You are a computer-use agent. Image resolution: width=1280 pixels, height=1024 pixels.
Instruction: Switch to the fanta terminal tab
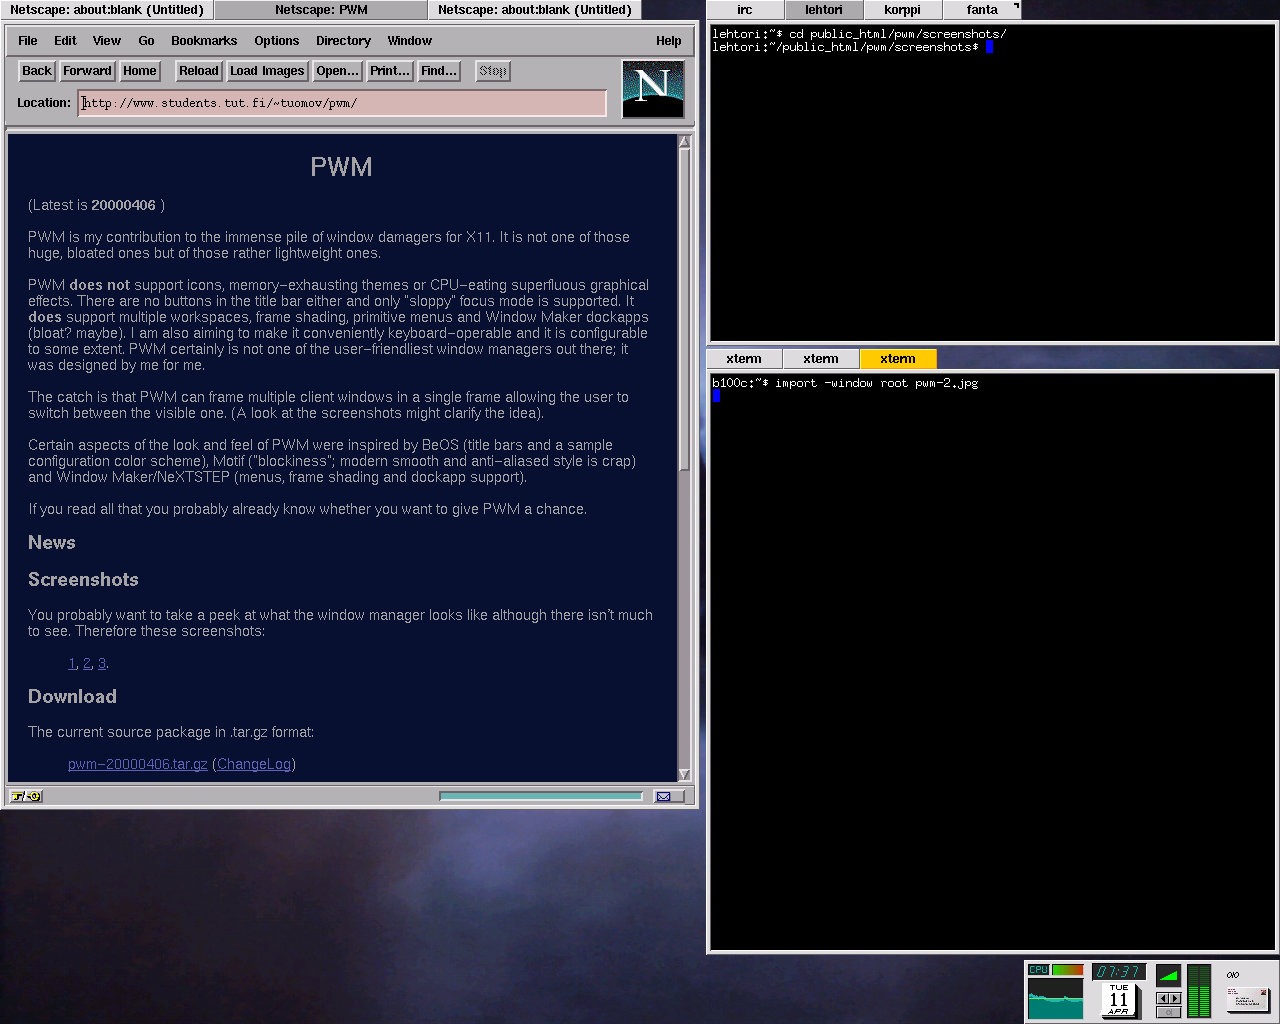(982, 10)
